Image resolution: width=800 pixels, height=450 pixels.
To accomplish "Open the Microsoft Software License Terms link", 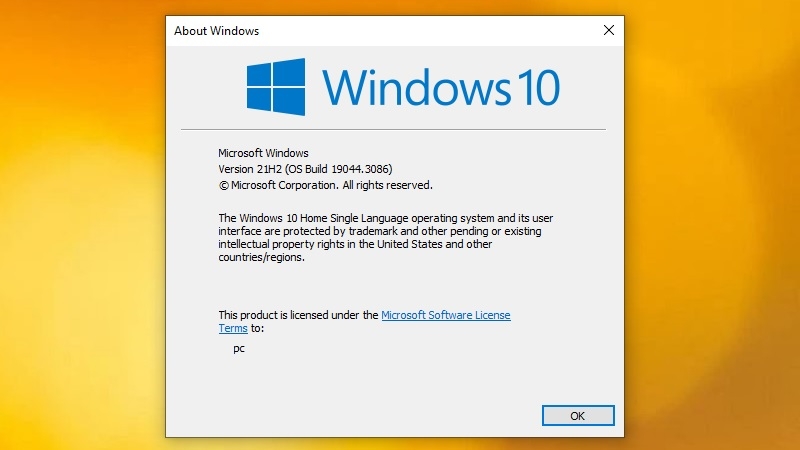I will 445,315.
